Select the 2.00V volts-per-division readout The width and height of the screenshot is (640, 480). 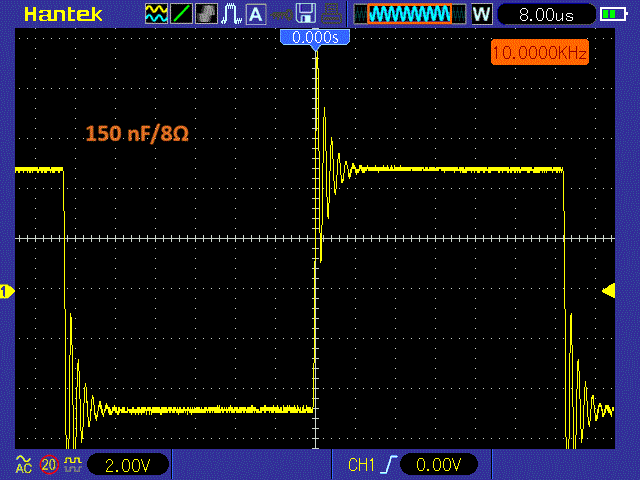(128, 465)
